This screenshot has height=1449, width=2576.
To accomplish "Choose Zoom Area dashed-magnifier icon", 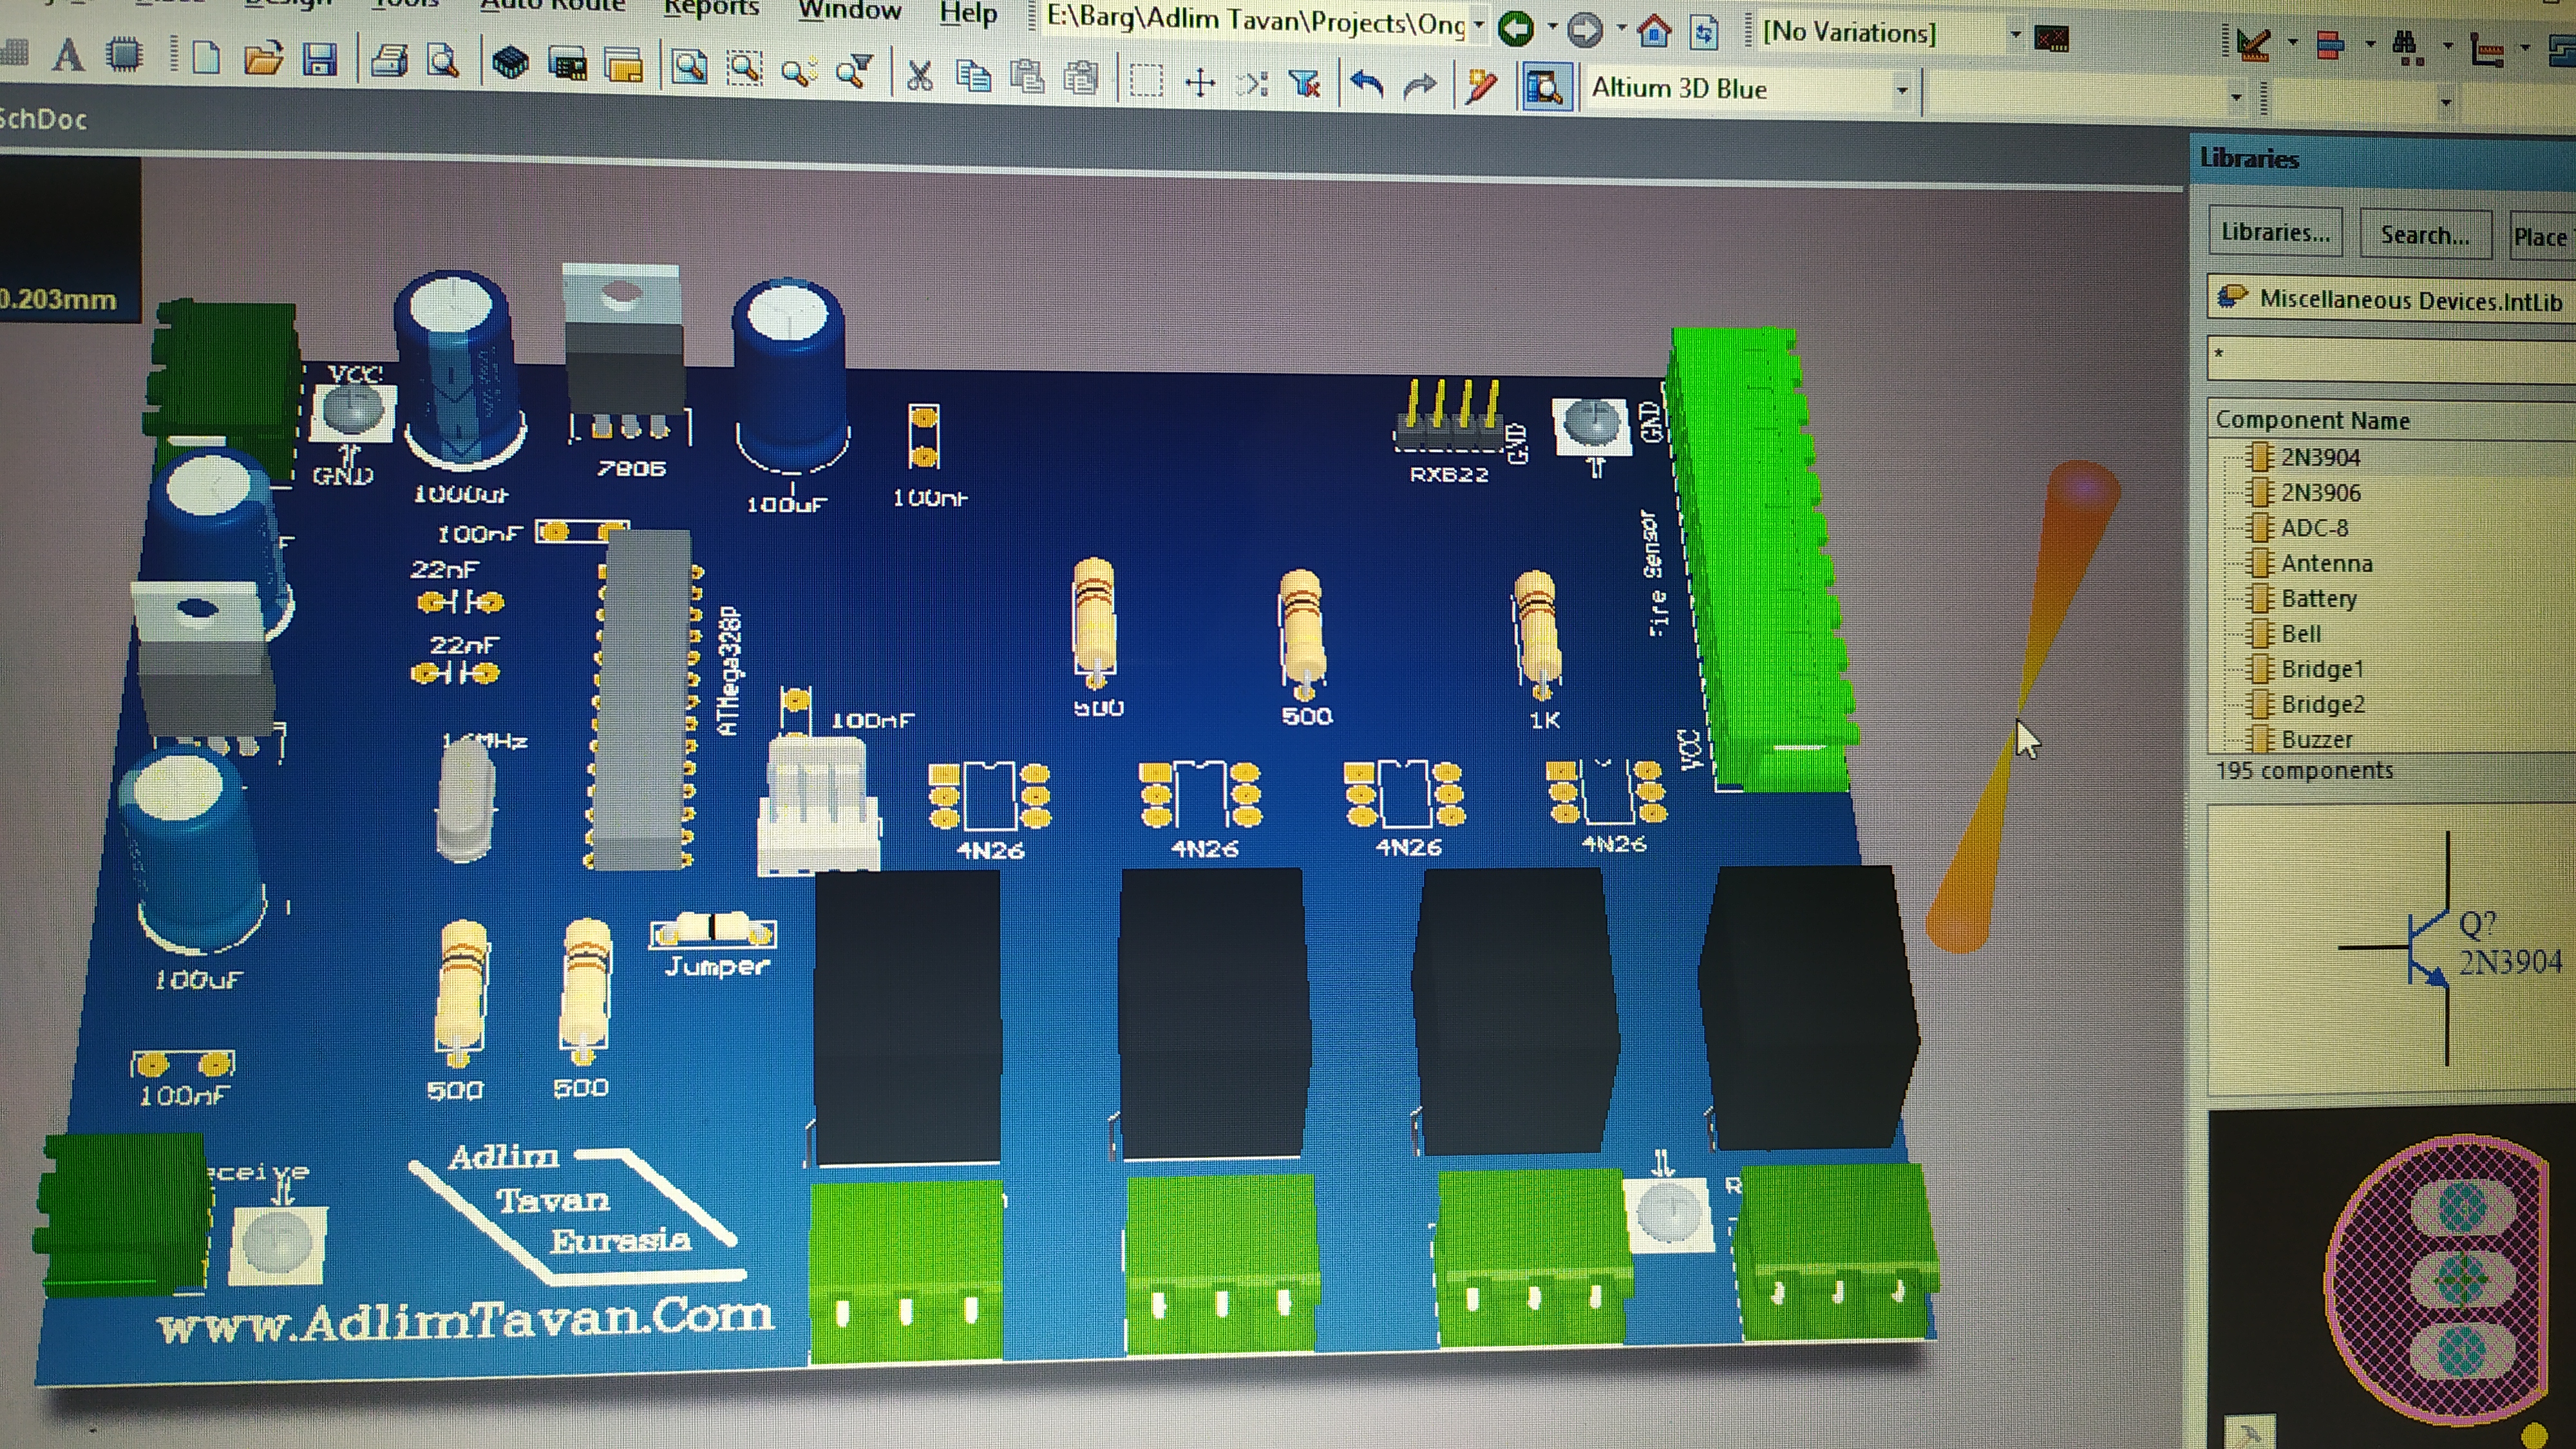I will tap(744, 69).
